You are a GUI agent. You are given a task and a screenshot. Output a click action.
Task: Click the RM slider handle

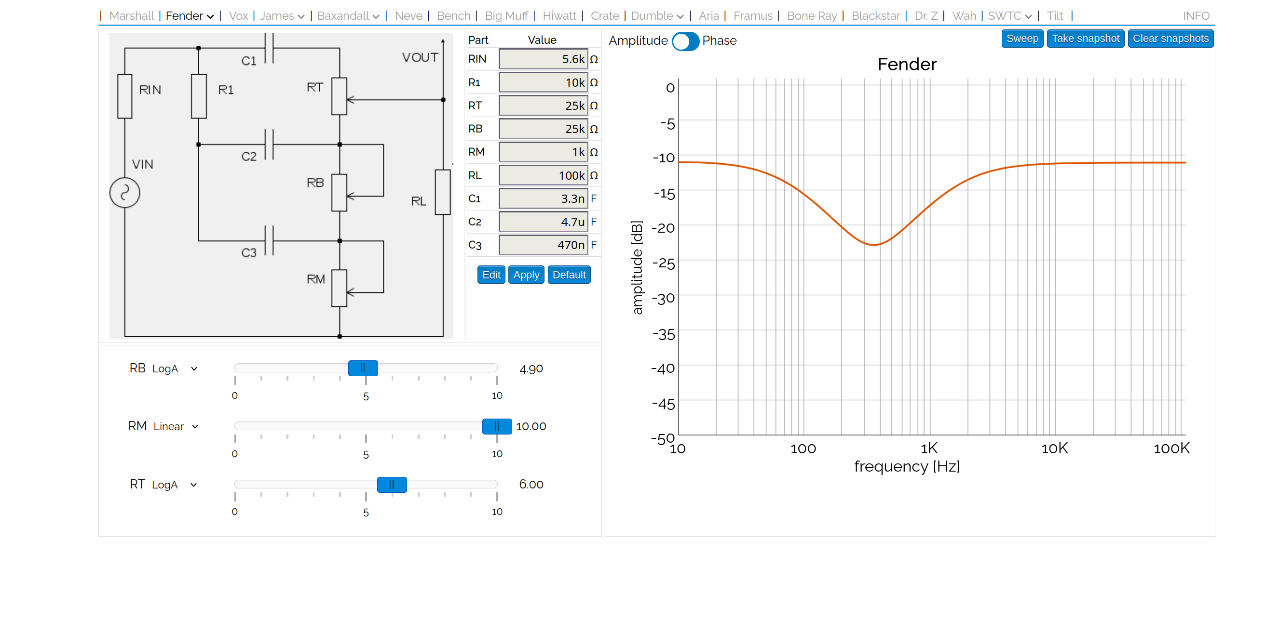[x=497, y=426]
